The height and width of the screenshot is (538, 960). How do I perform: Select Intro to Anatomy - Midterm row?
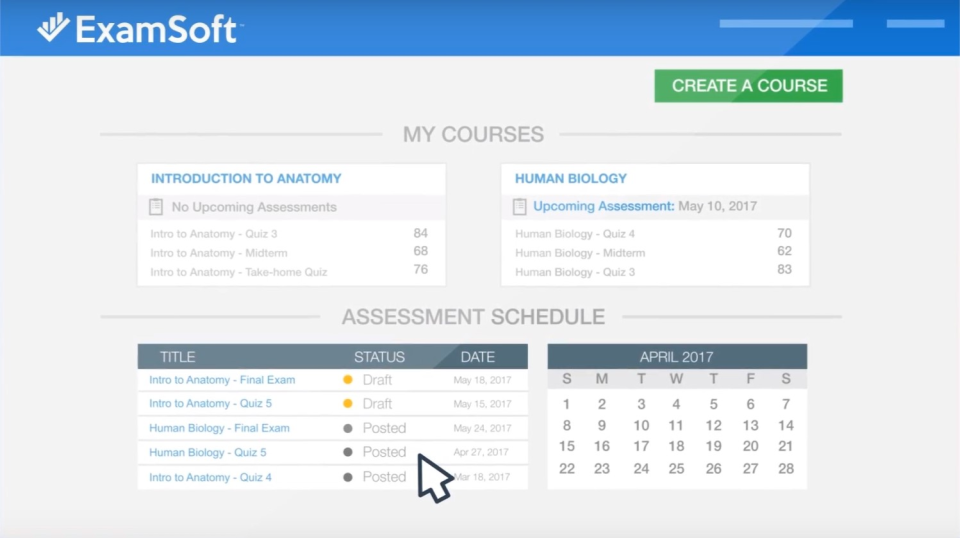(x=290, y=253)
